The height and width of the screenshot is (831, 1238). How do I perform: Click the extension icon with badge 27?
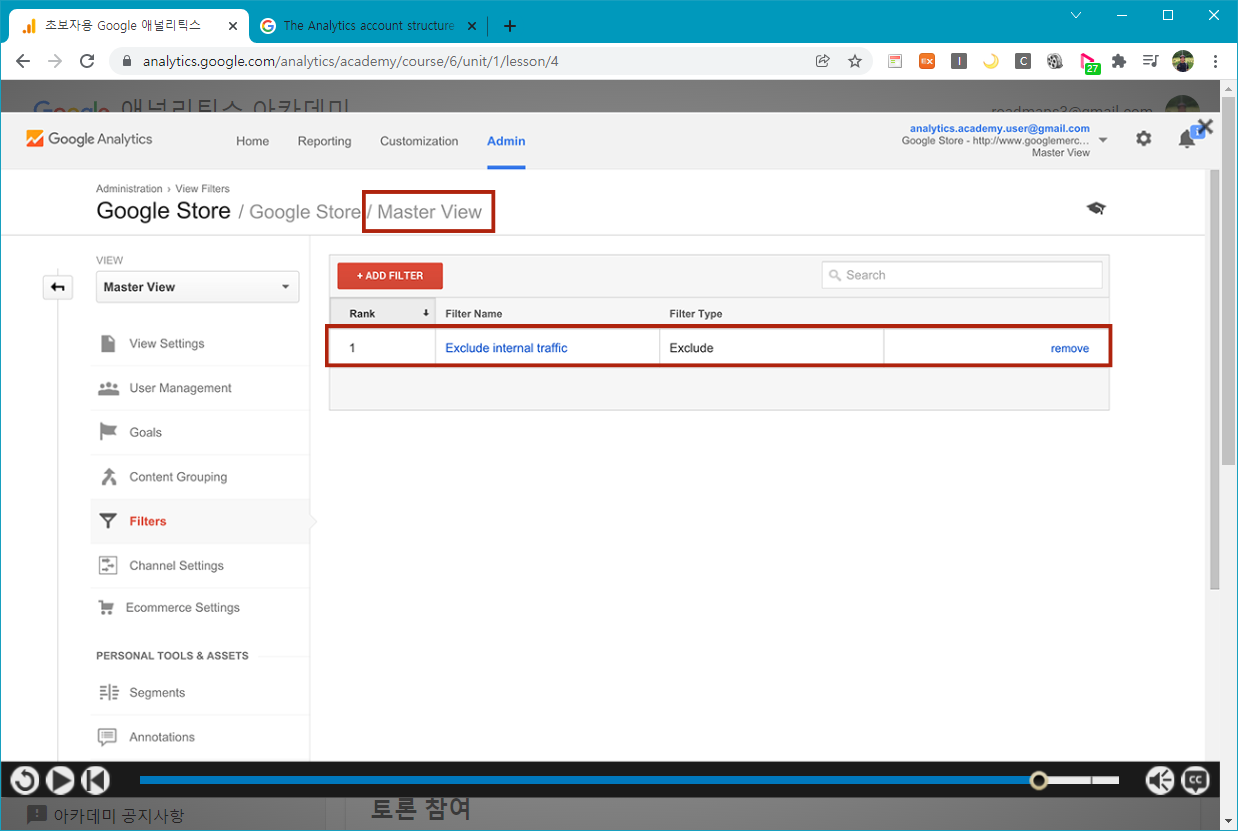[x=1089, y=63]
